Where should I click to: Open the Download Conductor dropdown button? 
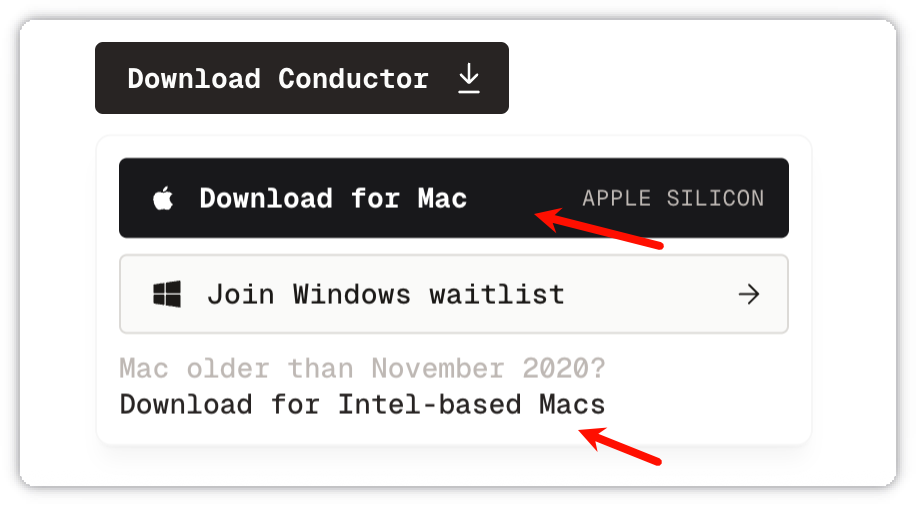tap(301, 78)
